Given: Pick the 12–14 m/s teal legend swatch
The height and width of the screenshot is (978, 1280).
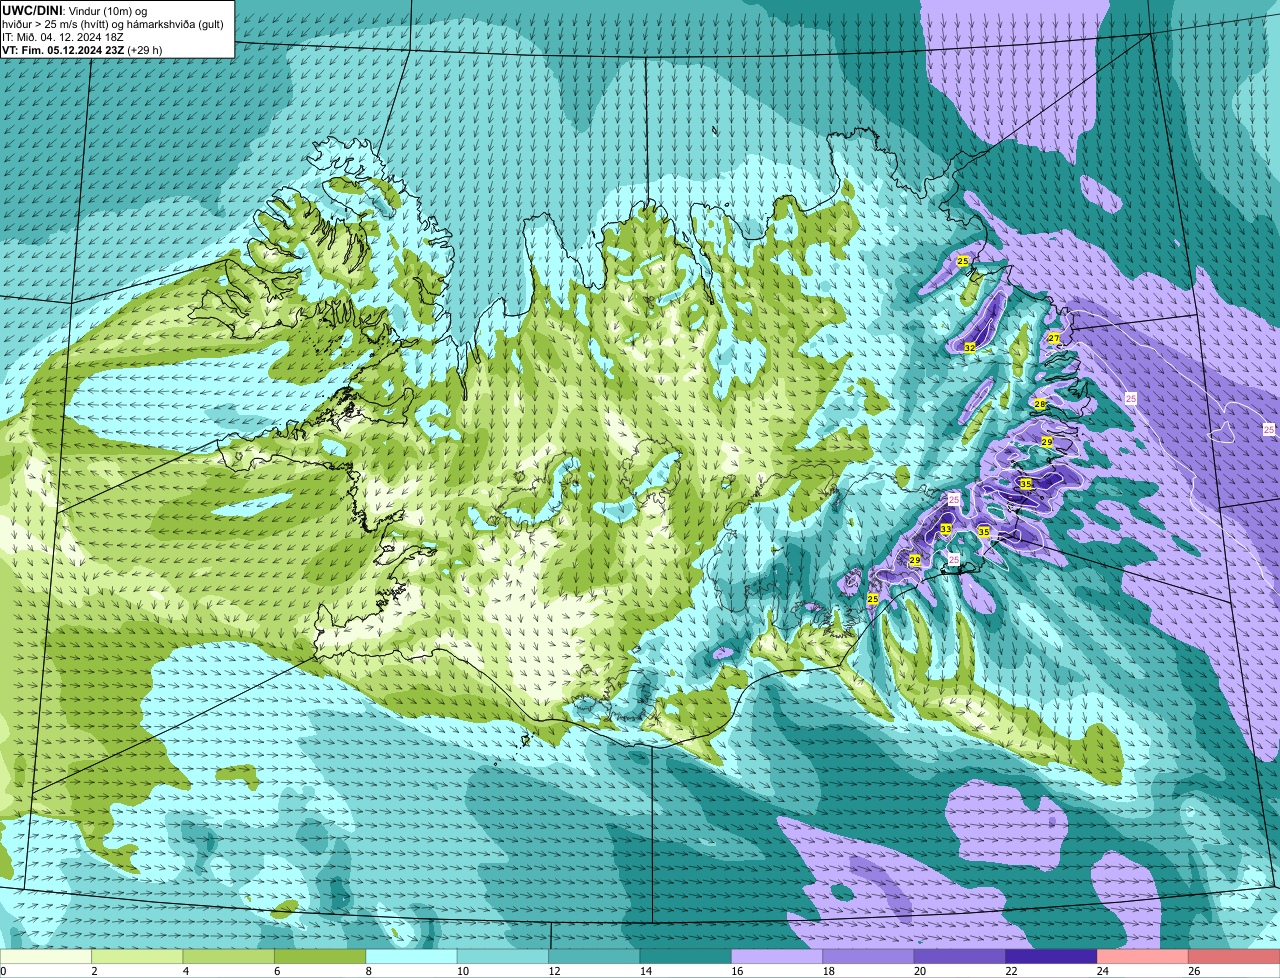Looking at the screenshot, I should [x=595, y=956].
